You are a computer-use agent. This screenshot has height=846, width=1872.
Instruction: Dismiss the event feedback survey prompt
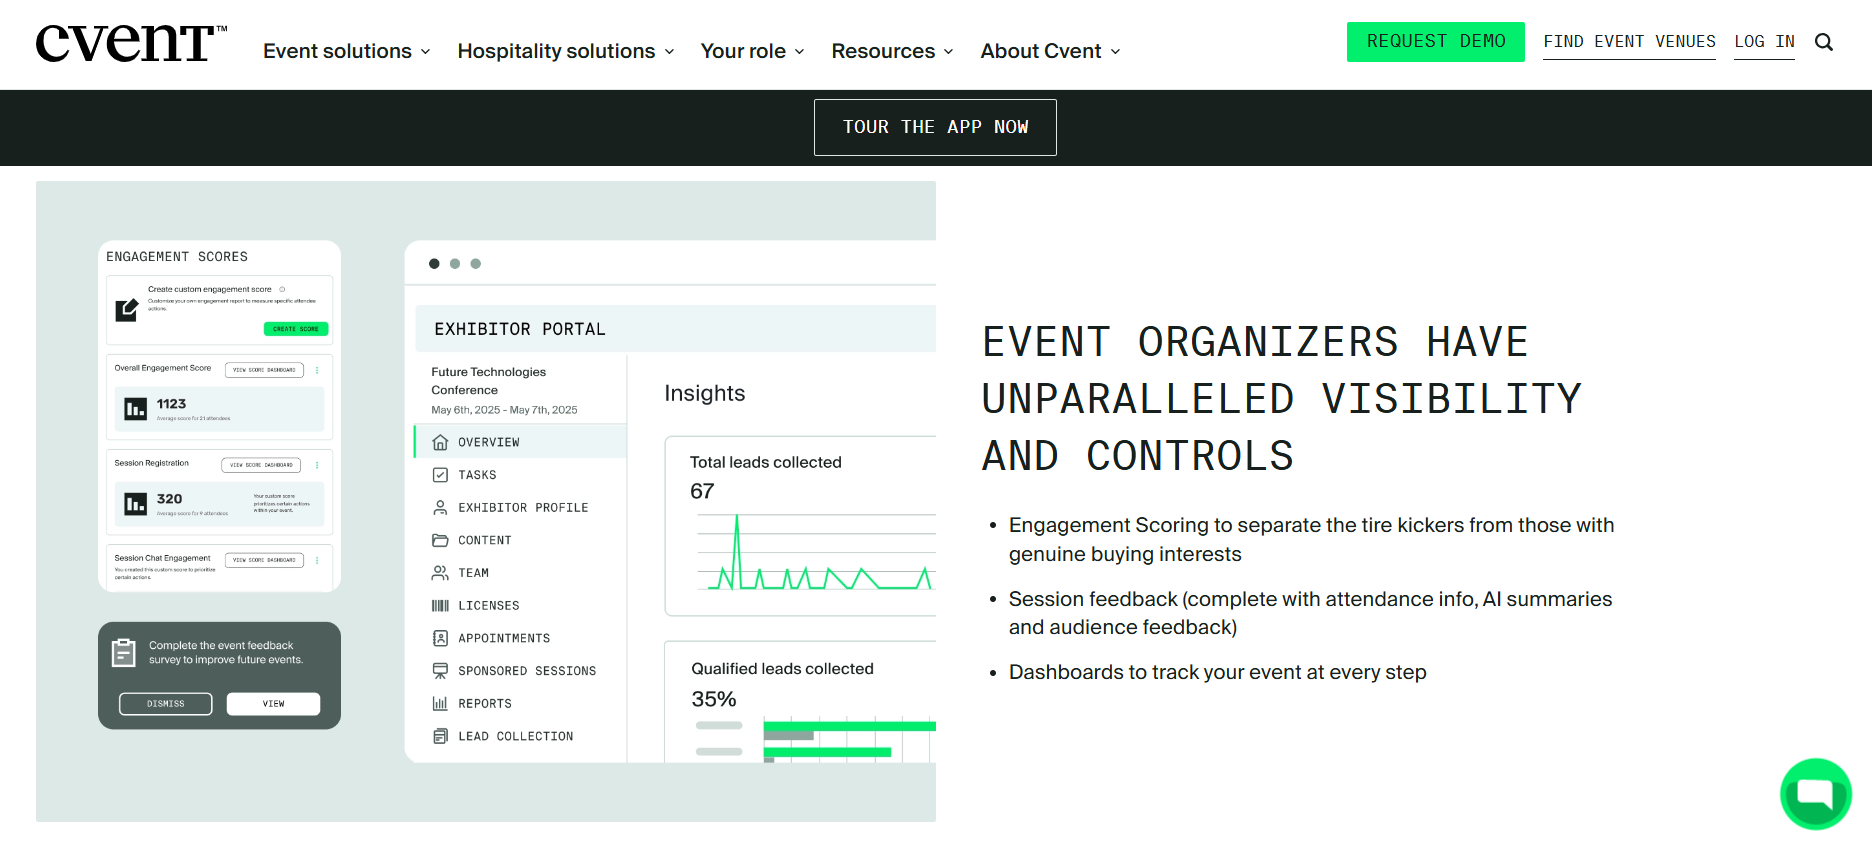point(166,704)
